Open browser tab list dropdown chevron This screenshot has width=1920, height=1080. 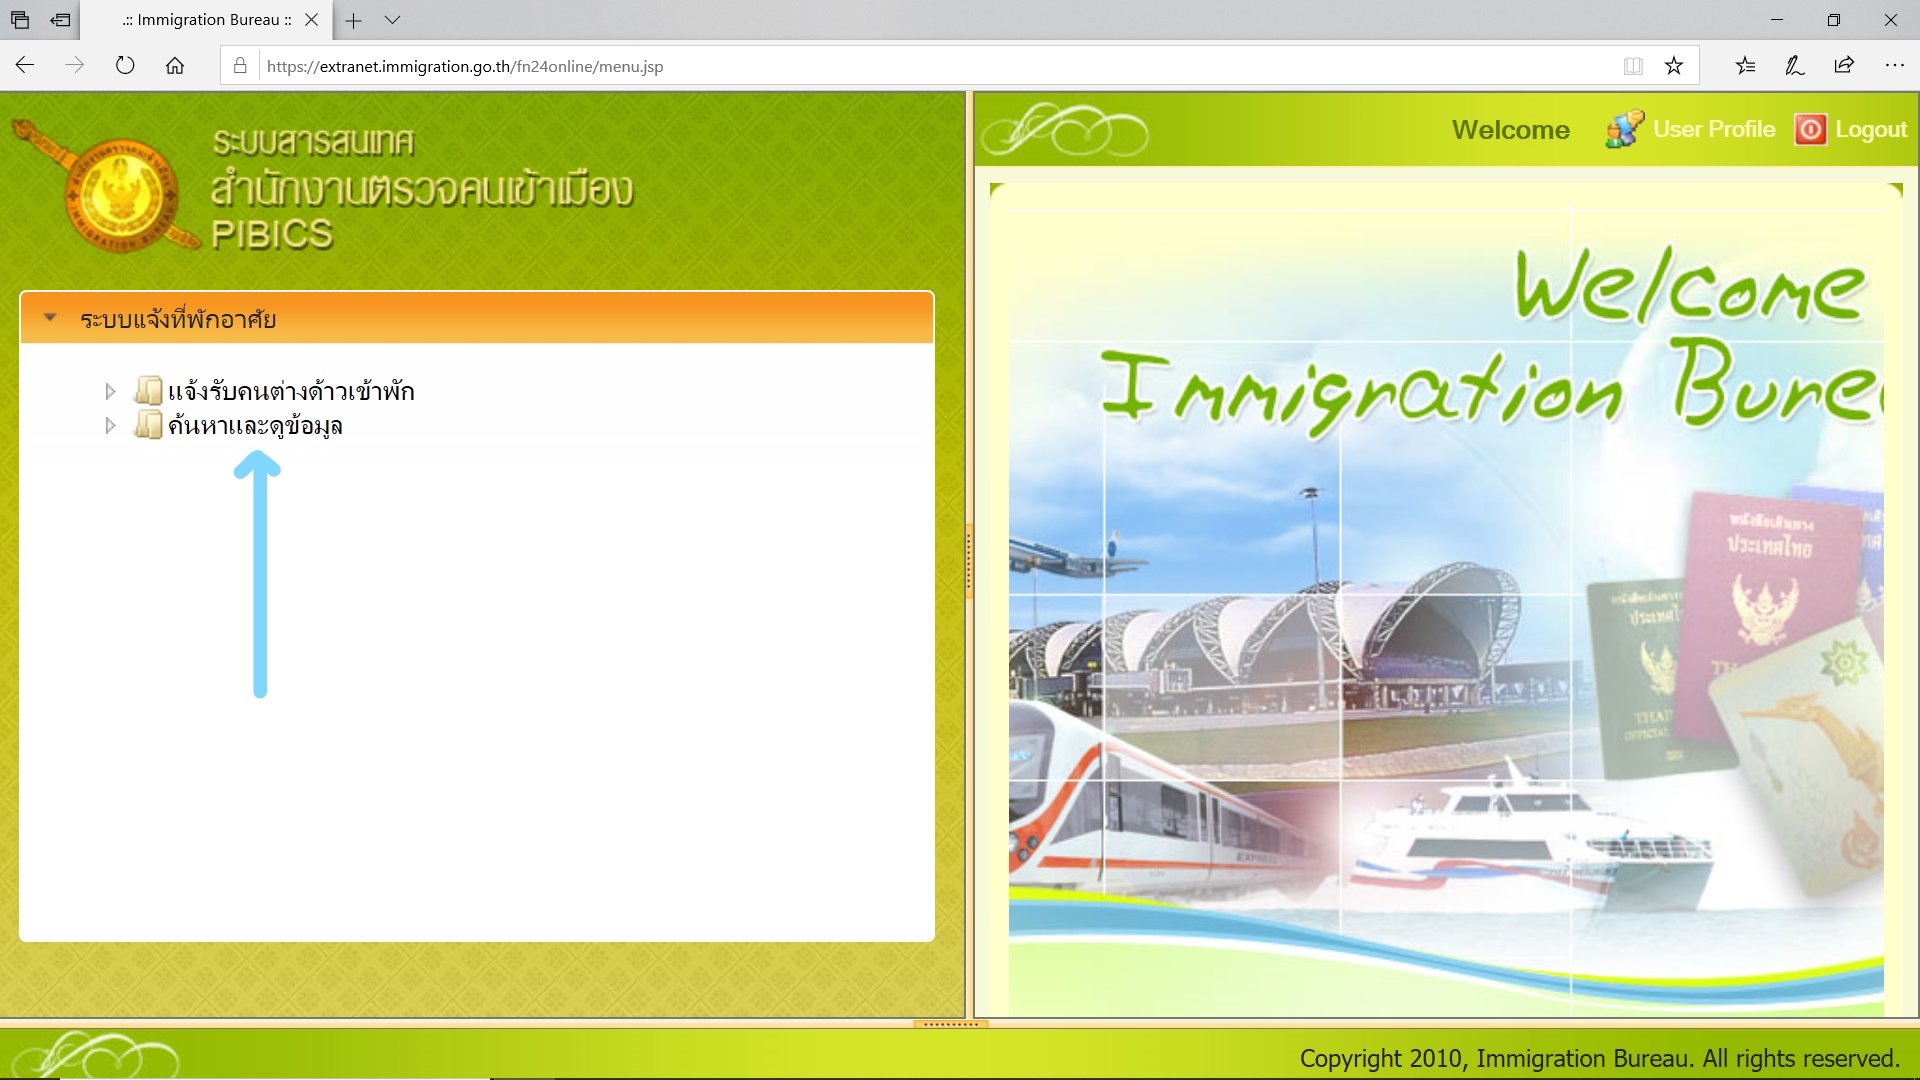tap(392, 20)
